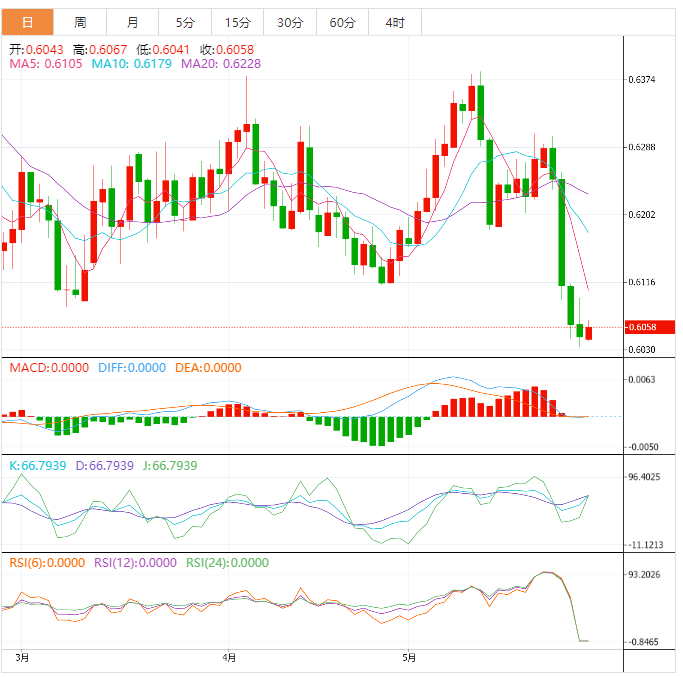683x678 pixels.
Task: Select the 周 weekly timeframe tab
Action: [80, 22]
